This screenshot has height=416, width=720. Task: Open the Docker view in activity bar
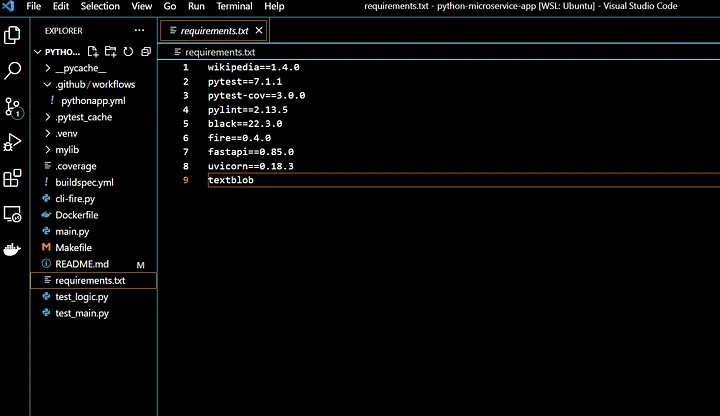pyautogui.click(x=12, y=249)
